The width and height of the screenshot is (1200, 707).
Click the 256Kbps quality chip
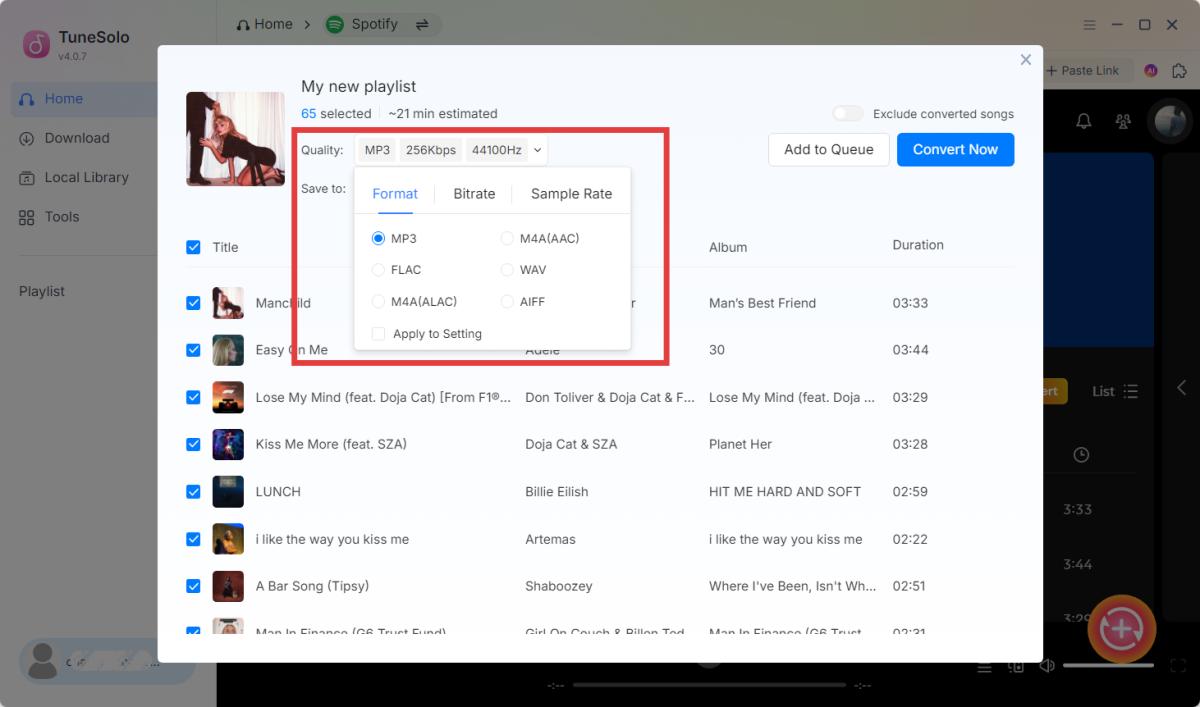pyautogui.click(x=431, y=150)
